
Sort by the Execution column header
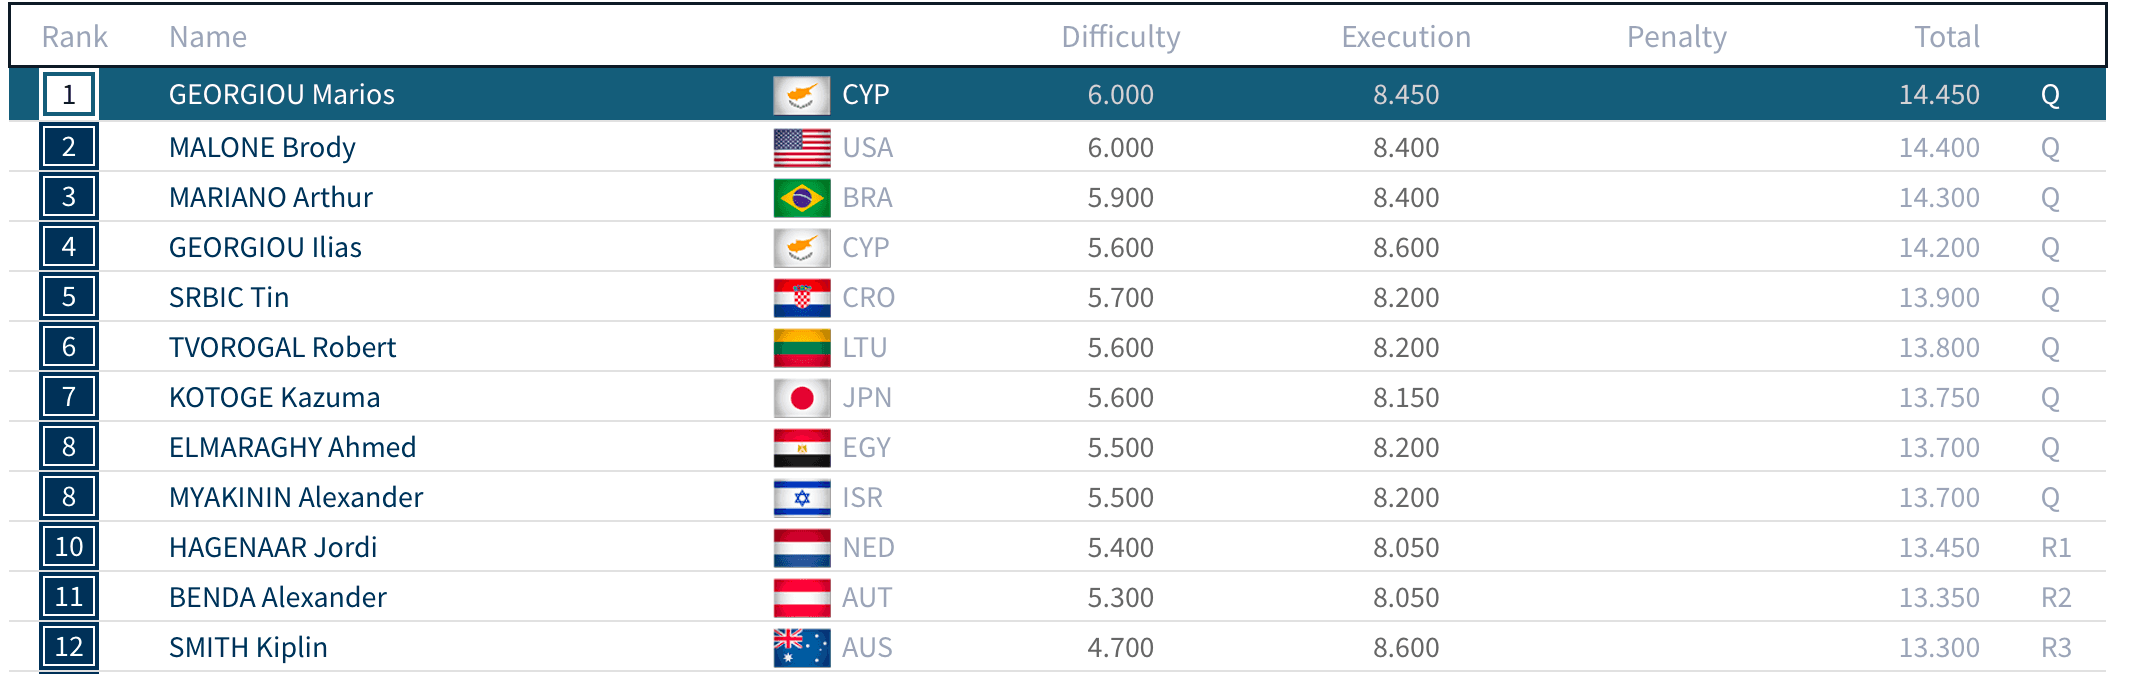pyautogui.click(x=1405, y=37)
